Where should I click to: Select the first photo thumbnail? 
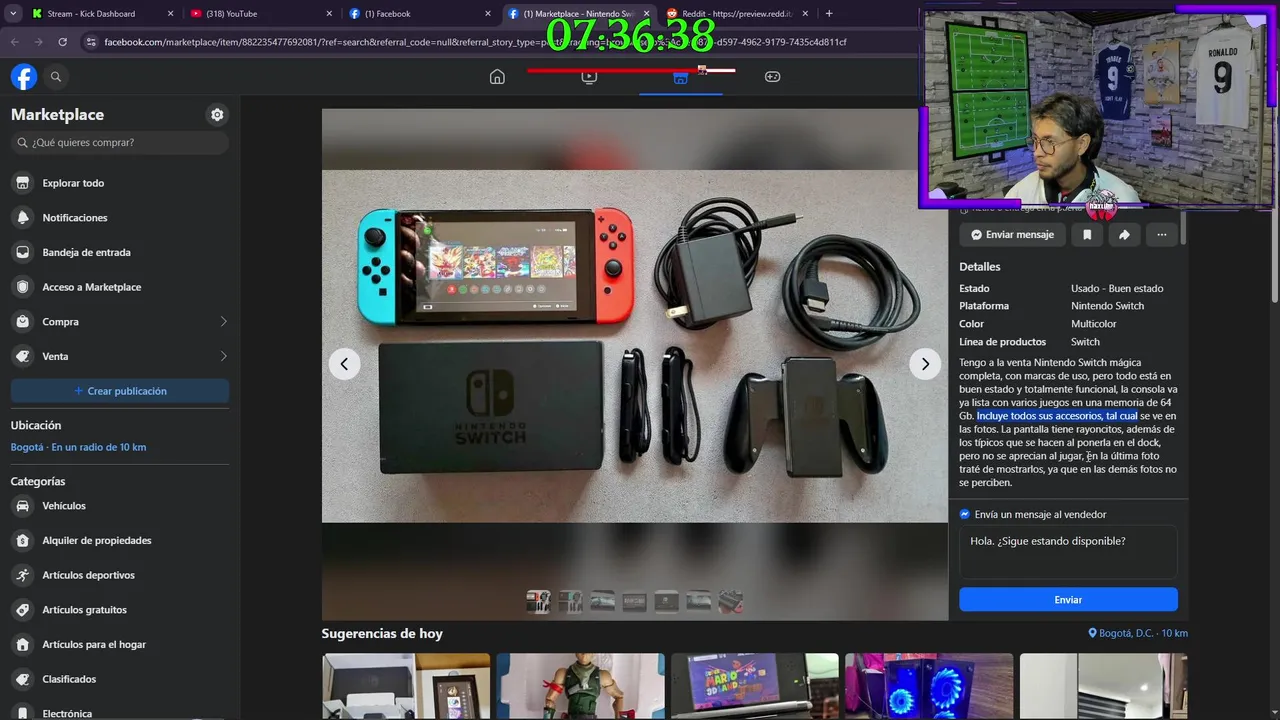click(x=538, y=602)
